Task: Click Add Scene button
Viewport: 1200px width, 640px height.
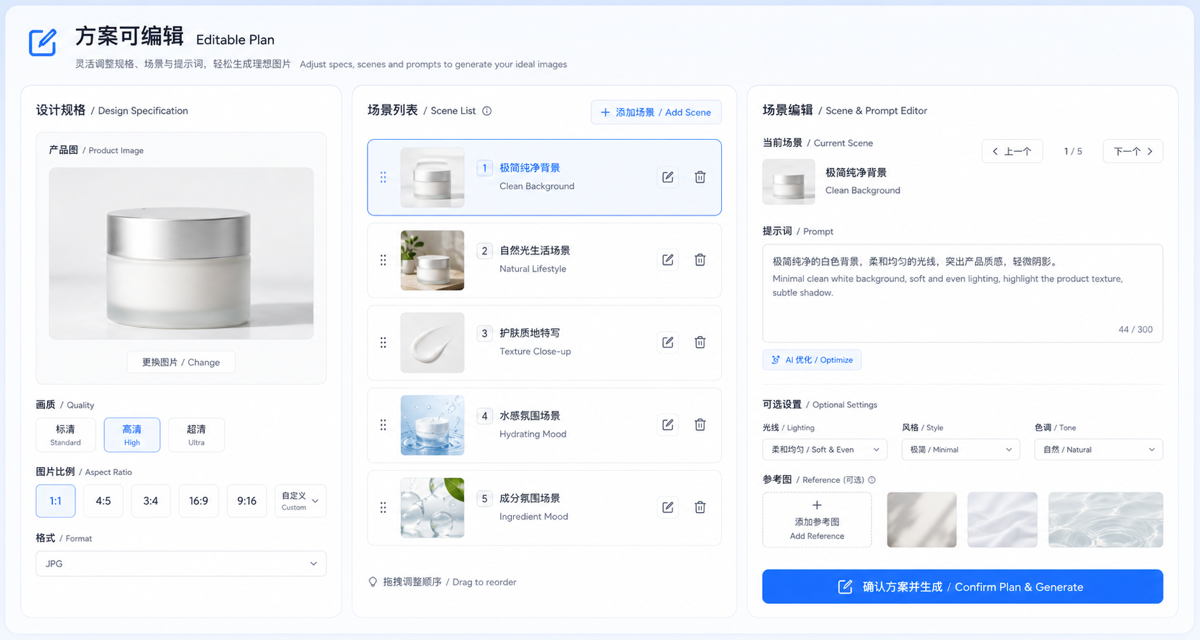Action: pos(656,112)
